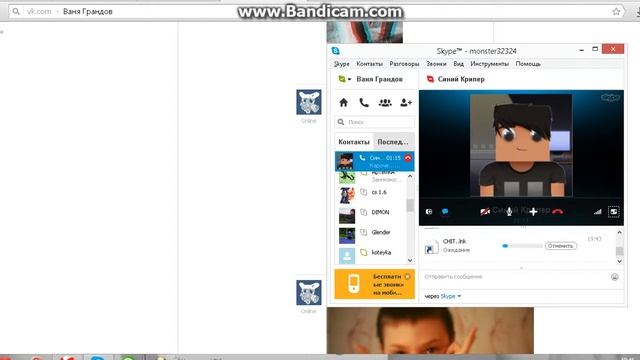Click the file transfer progress bar
This screenshot has height=360, width=640.
(522, 246)
